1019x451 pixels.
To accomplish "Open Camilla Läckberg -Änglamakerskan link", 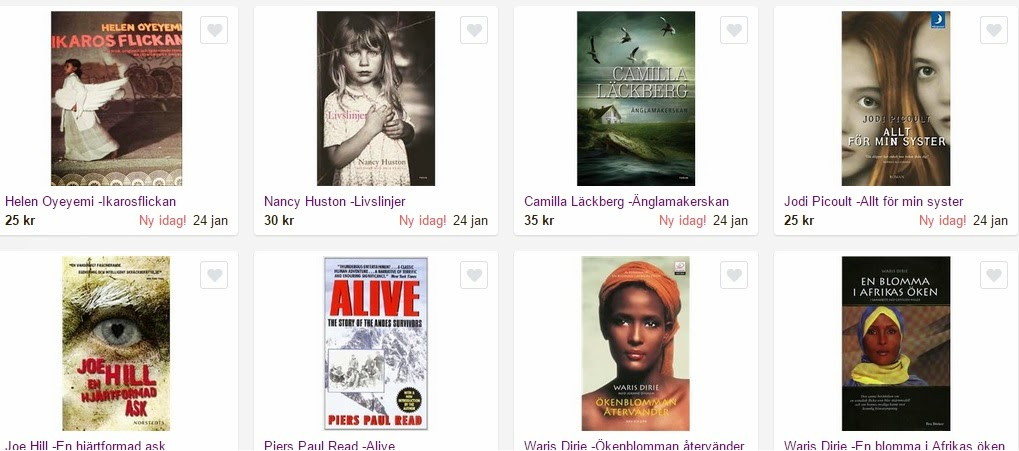I will click(626, 201).
